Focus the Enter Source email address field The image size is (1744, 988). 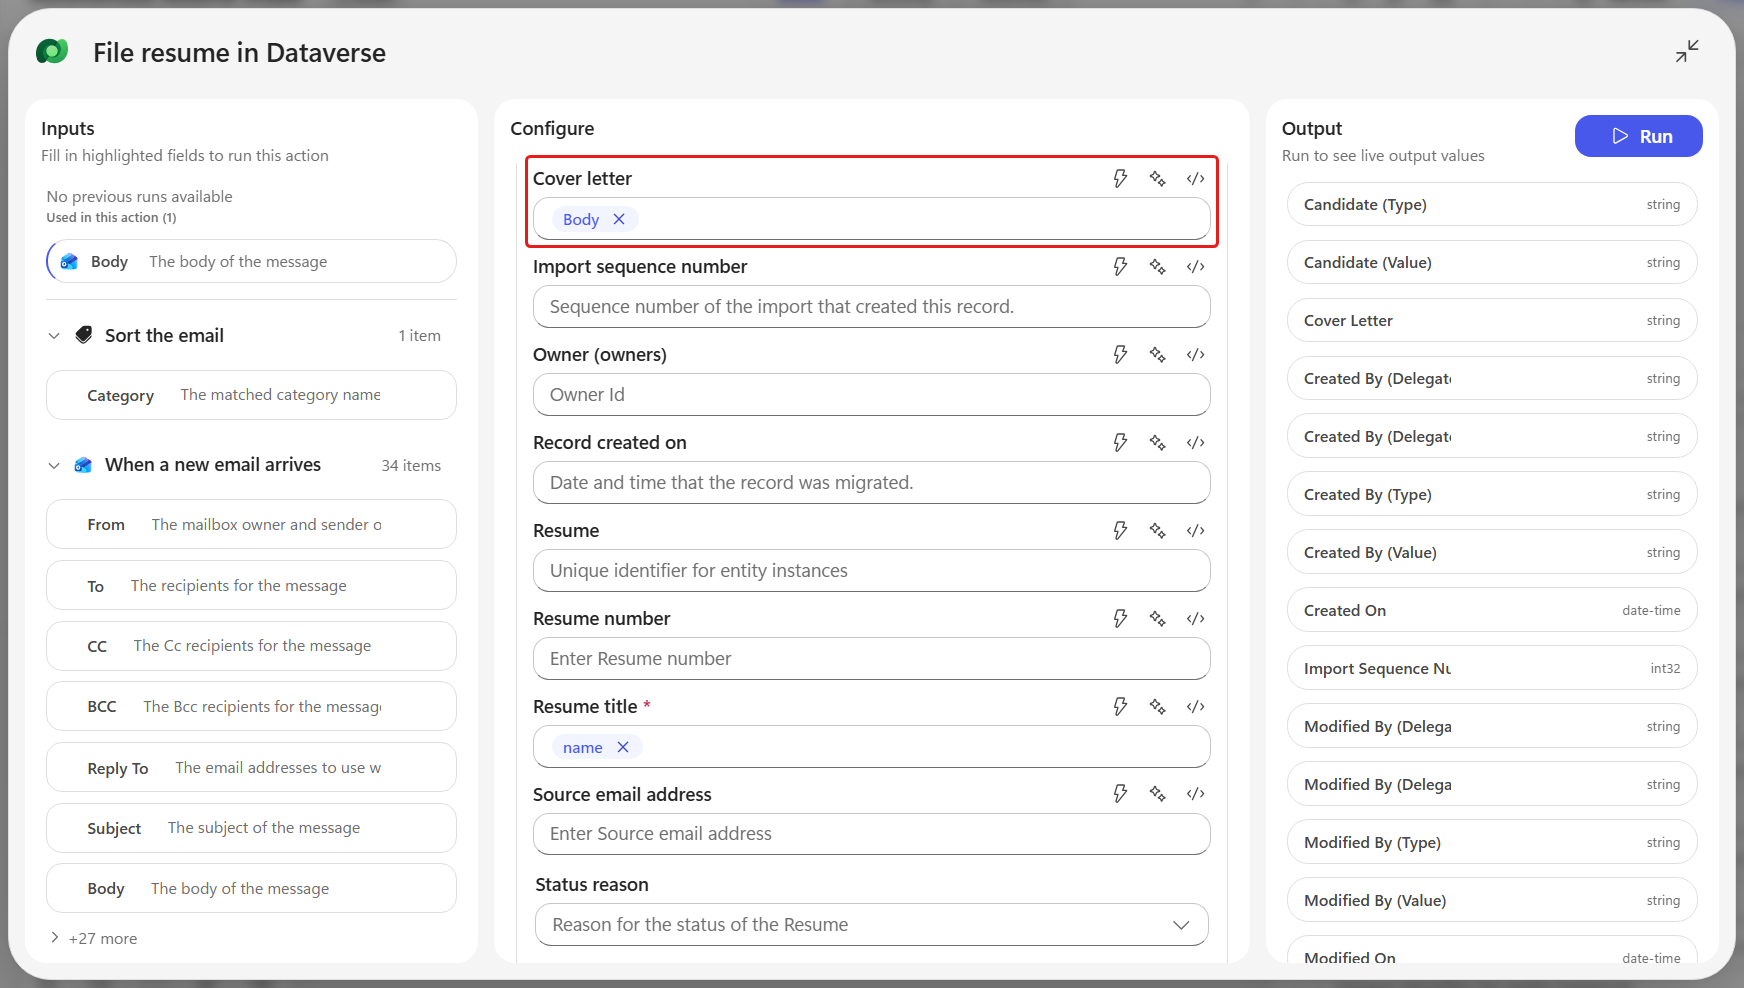(871, 834)
